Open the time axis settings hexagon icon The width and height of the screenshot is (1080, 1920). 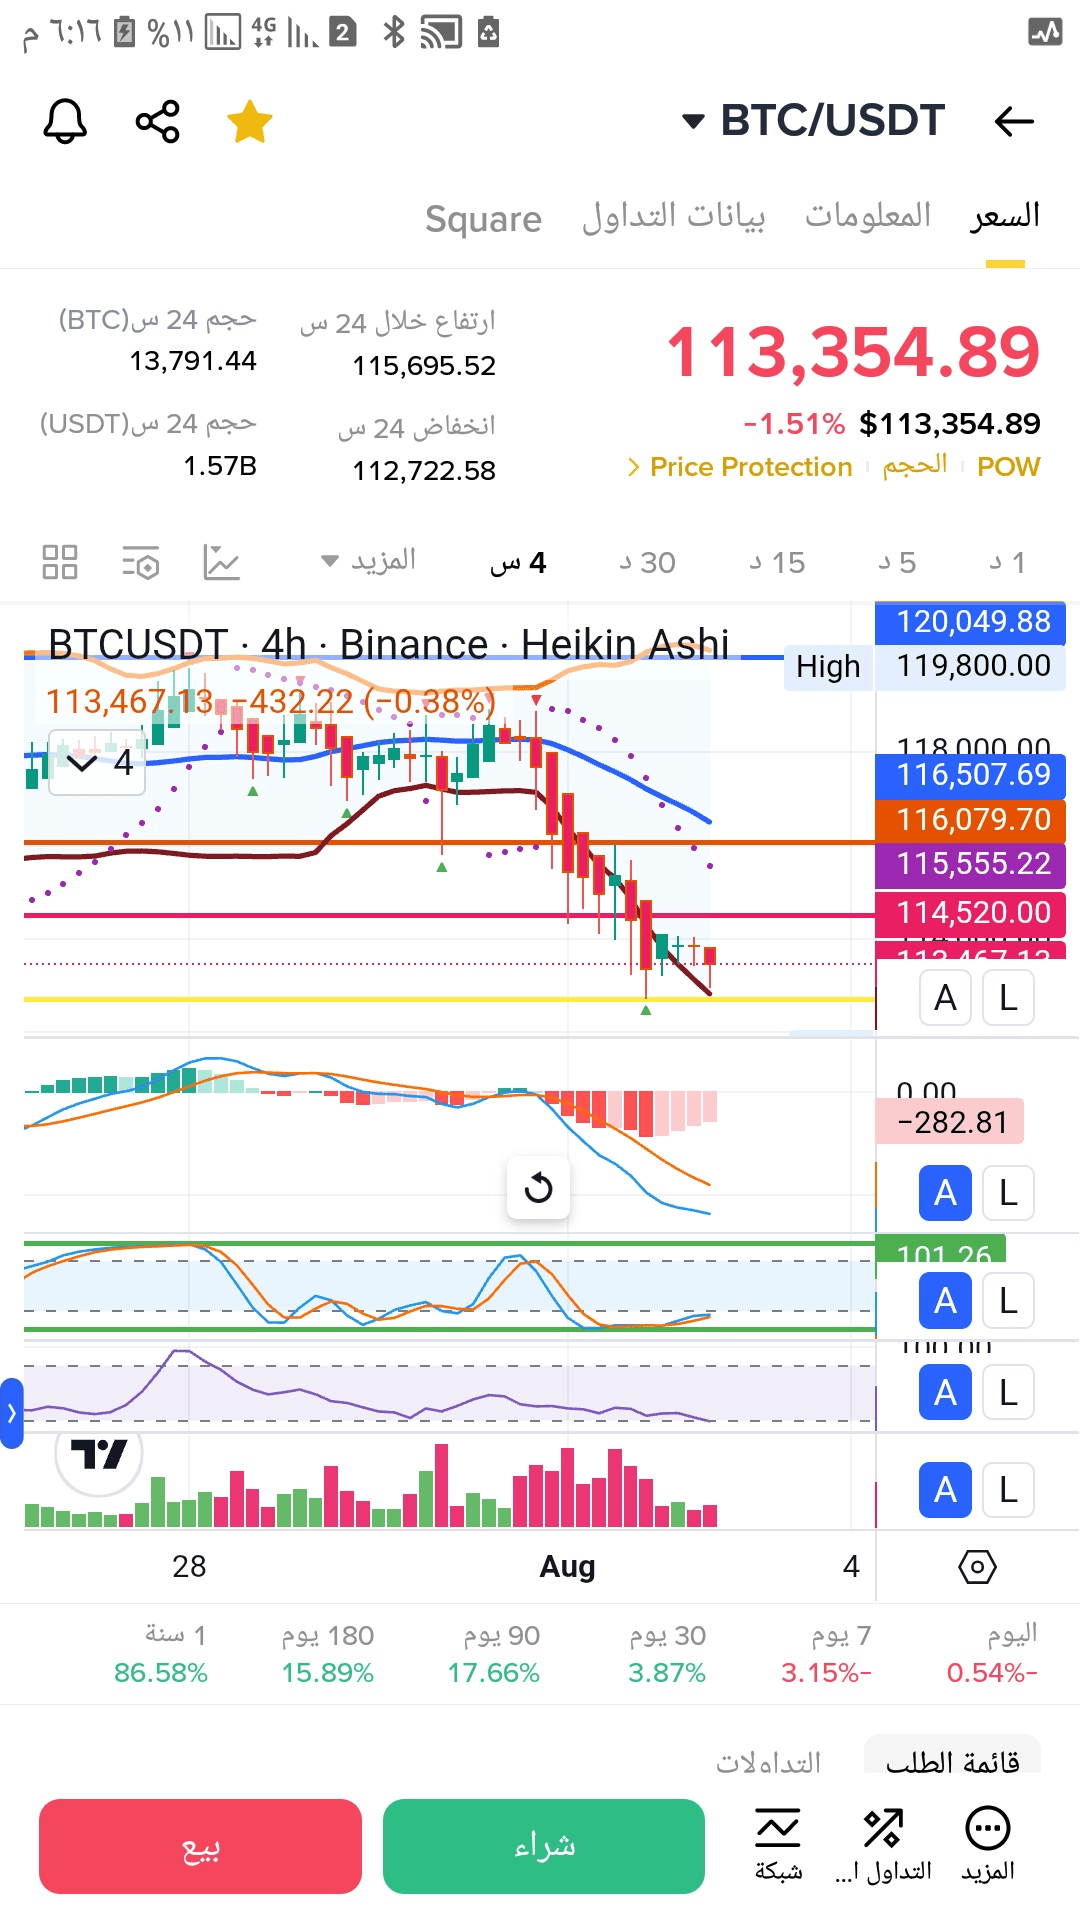coord(977,1566)
